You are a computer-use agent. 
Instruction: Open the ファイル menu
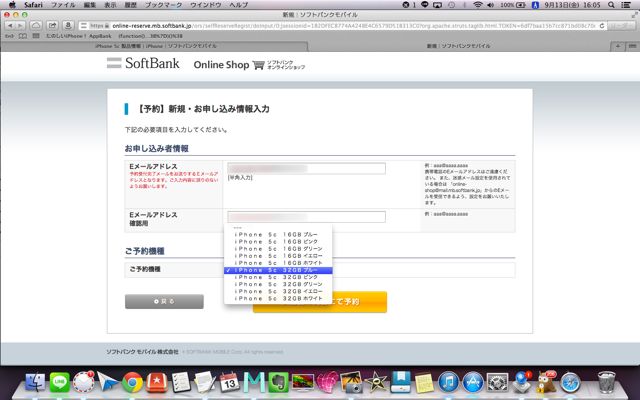tap(63, 5)
